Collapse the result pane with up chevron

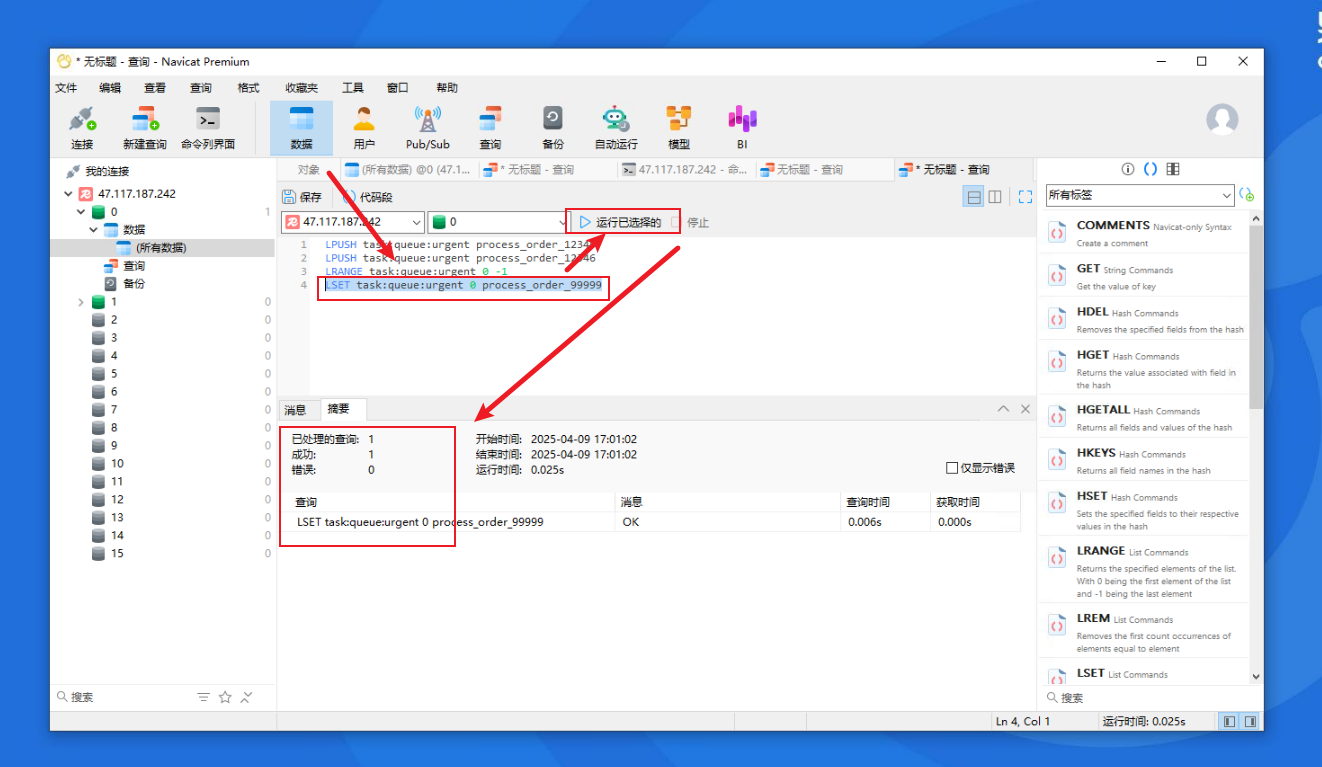point(1003,409)
